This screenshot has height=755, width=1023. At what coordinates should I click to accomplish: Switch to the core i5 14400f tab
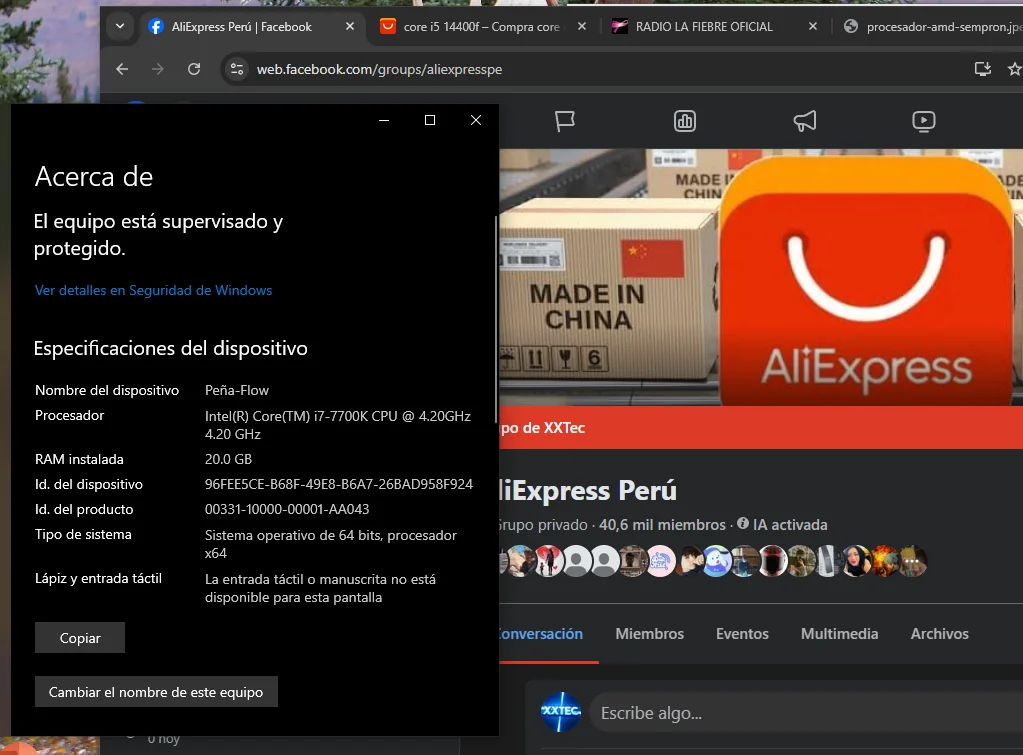481,26
